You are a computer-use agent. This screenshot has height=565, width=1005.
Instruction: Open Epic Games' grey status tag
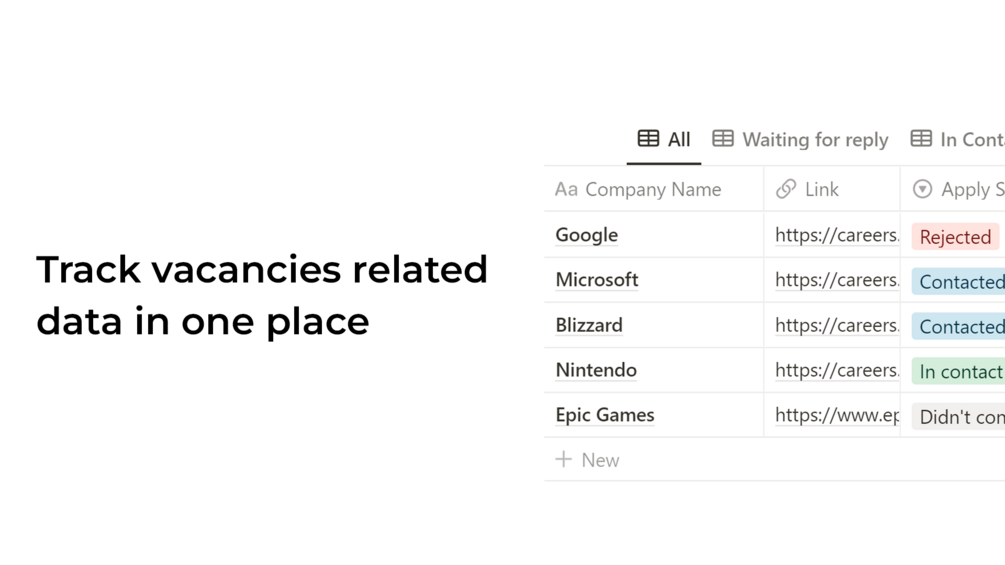pos(960,417)
